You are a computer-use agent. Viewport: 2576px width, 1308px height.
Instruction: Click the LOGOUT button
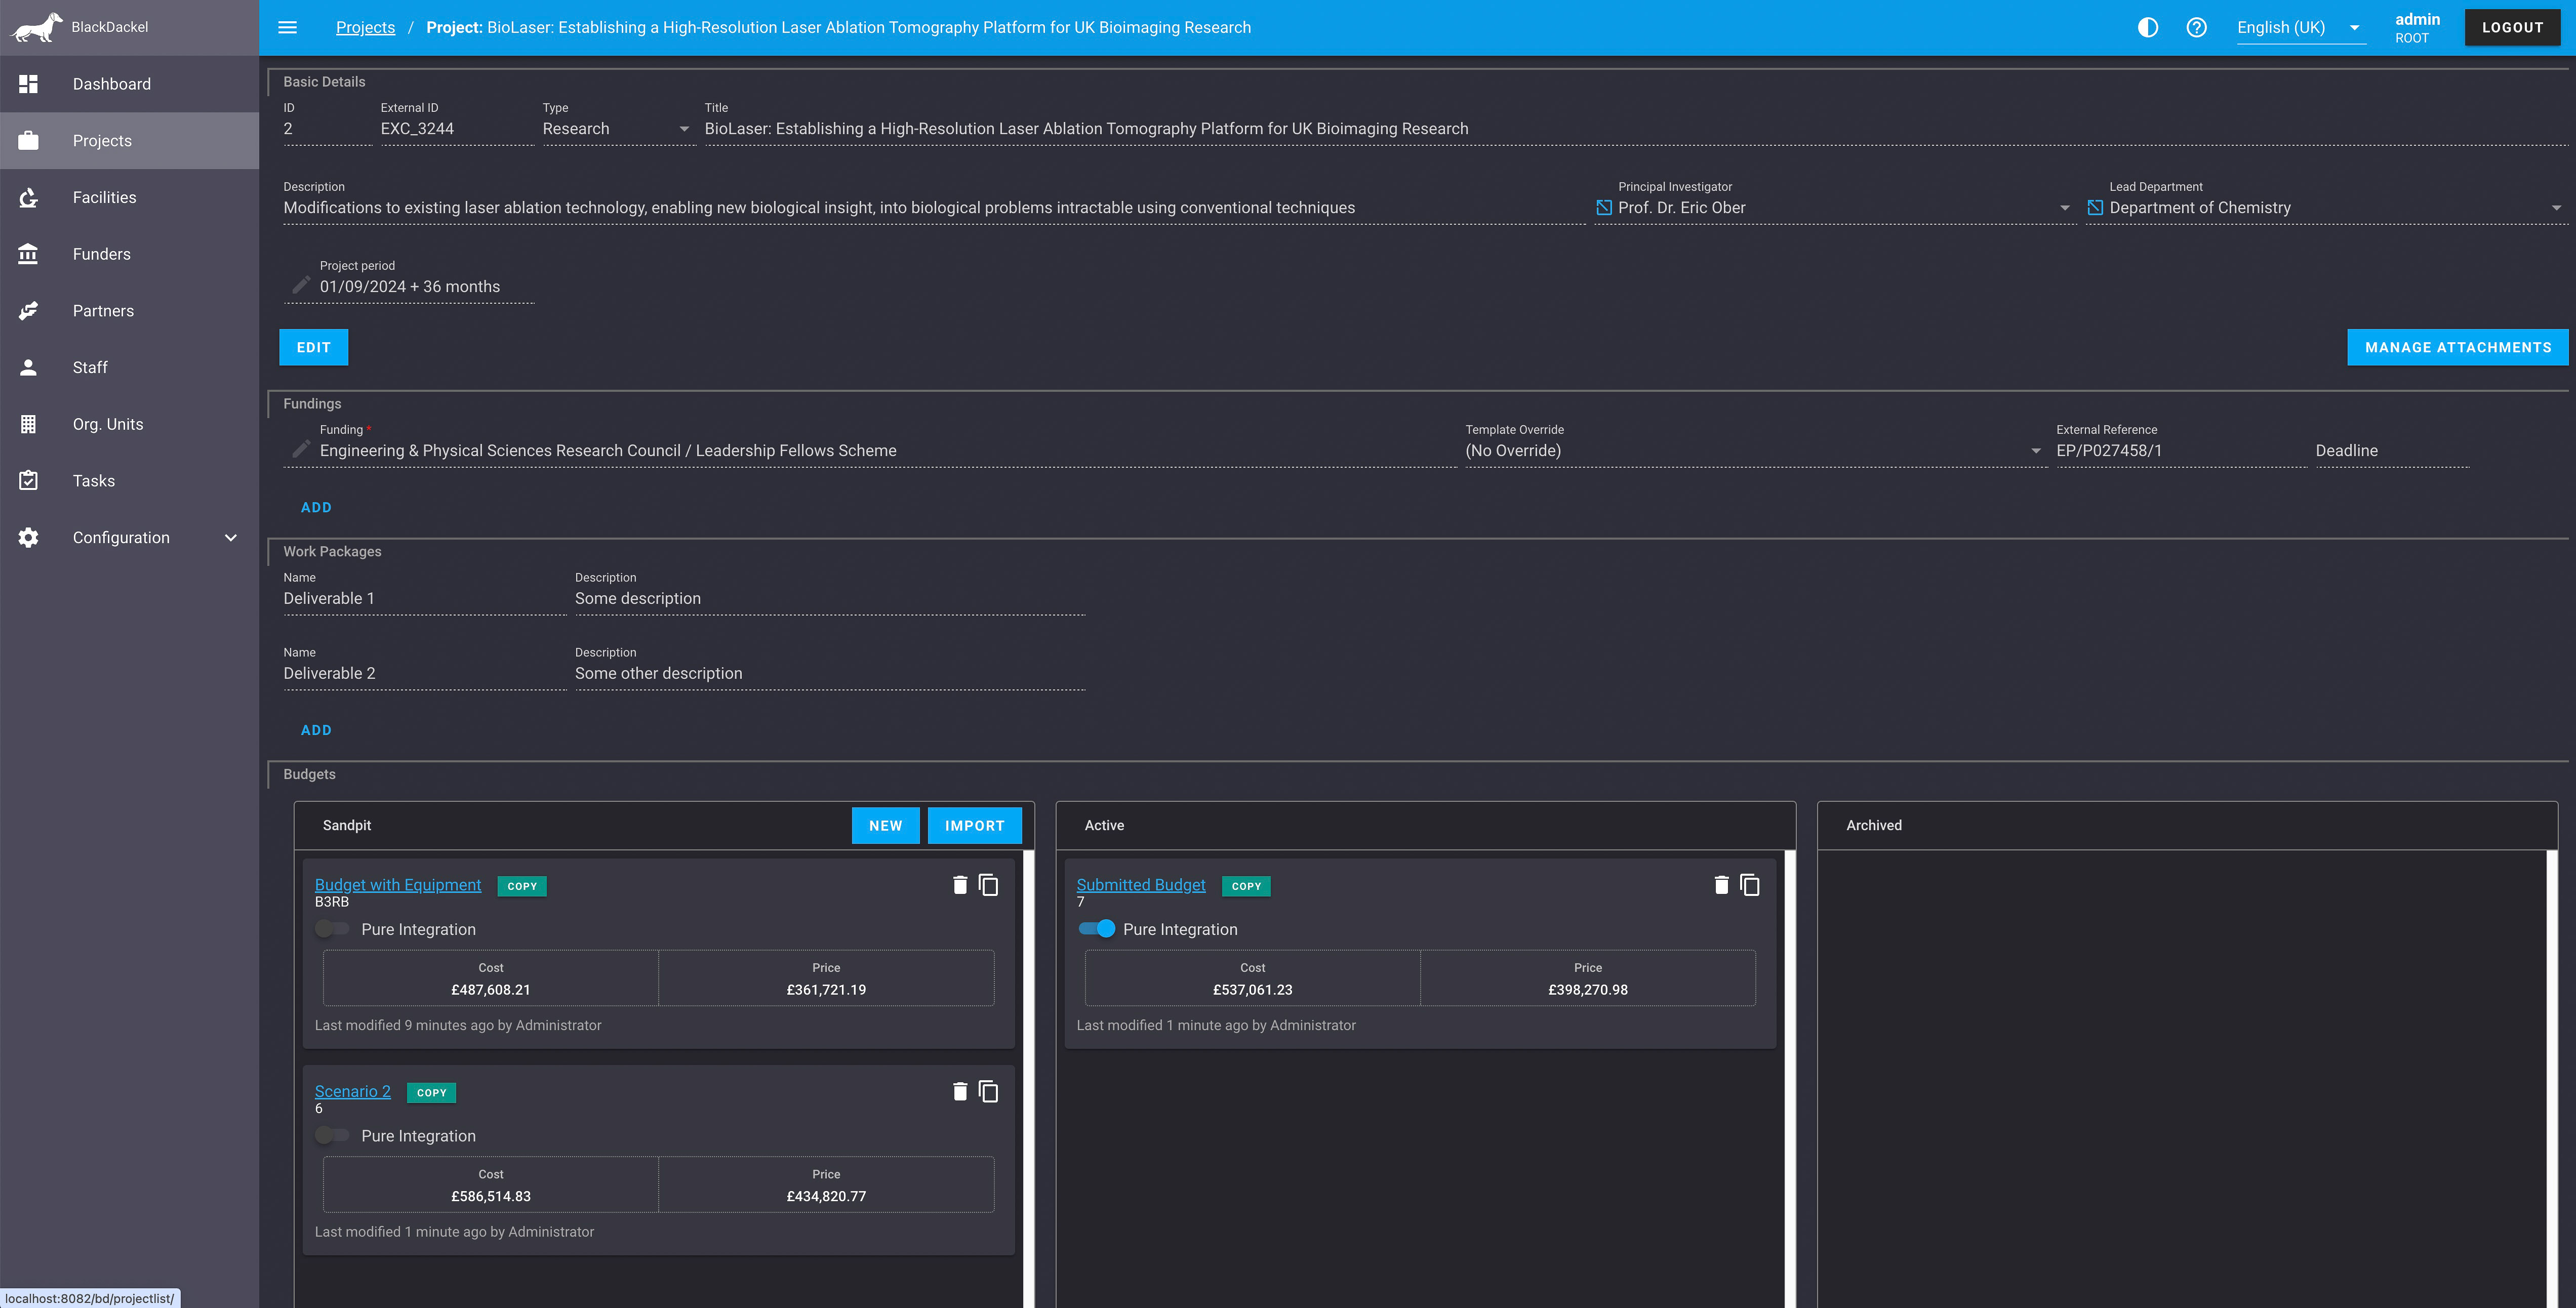pyautogui.click(x=2512, y=28)
